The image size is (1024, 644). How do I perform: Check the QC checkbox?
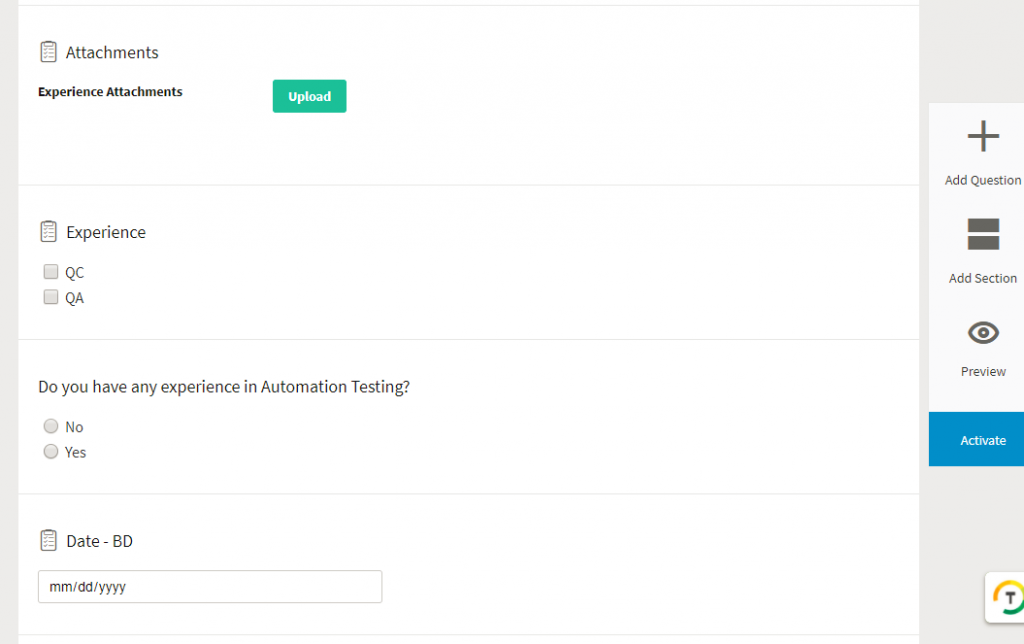click(50, 271)
